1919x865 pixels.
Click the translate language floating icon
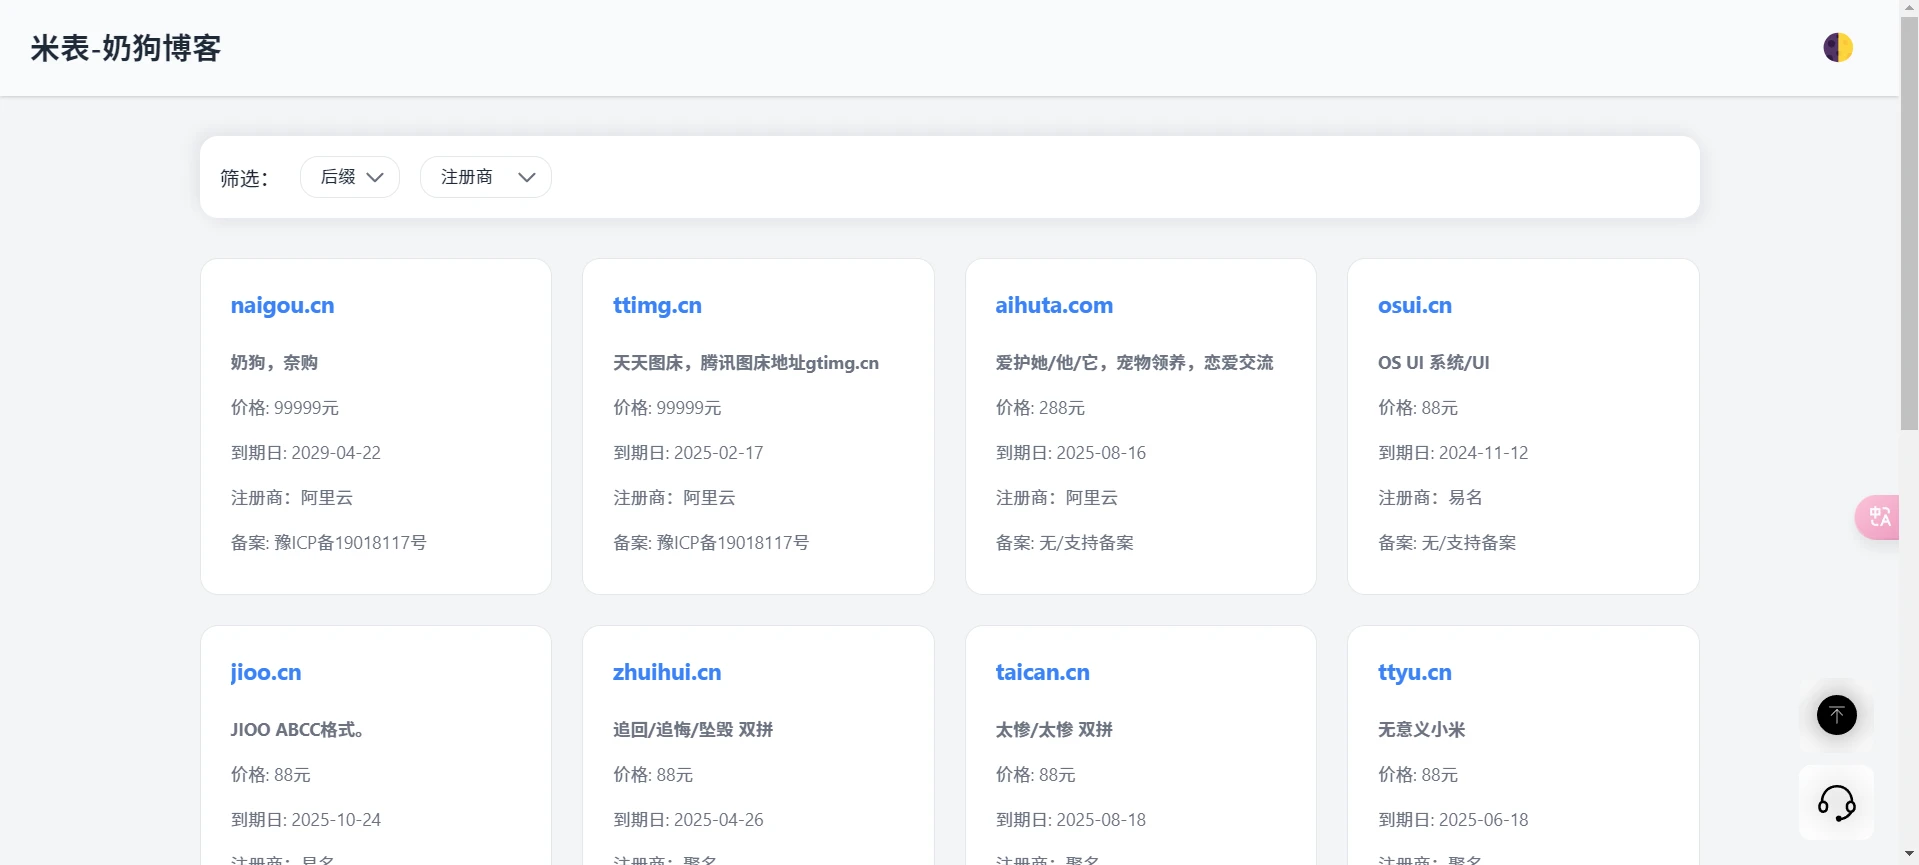(x=1878, y=517)
